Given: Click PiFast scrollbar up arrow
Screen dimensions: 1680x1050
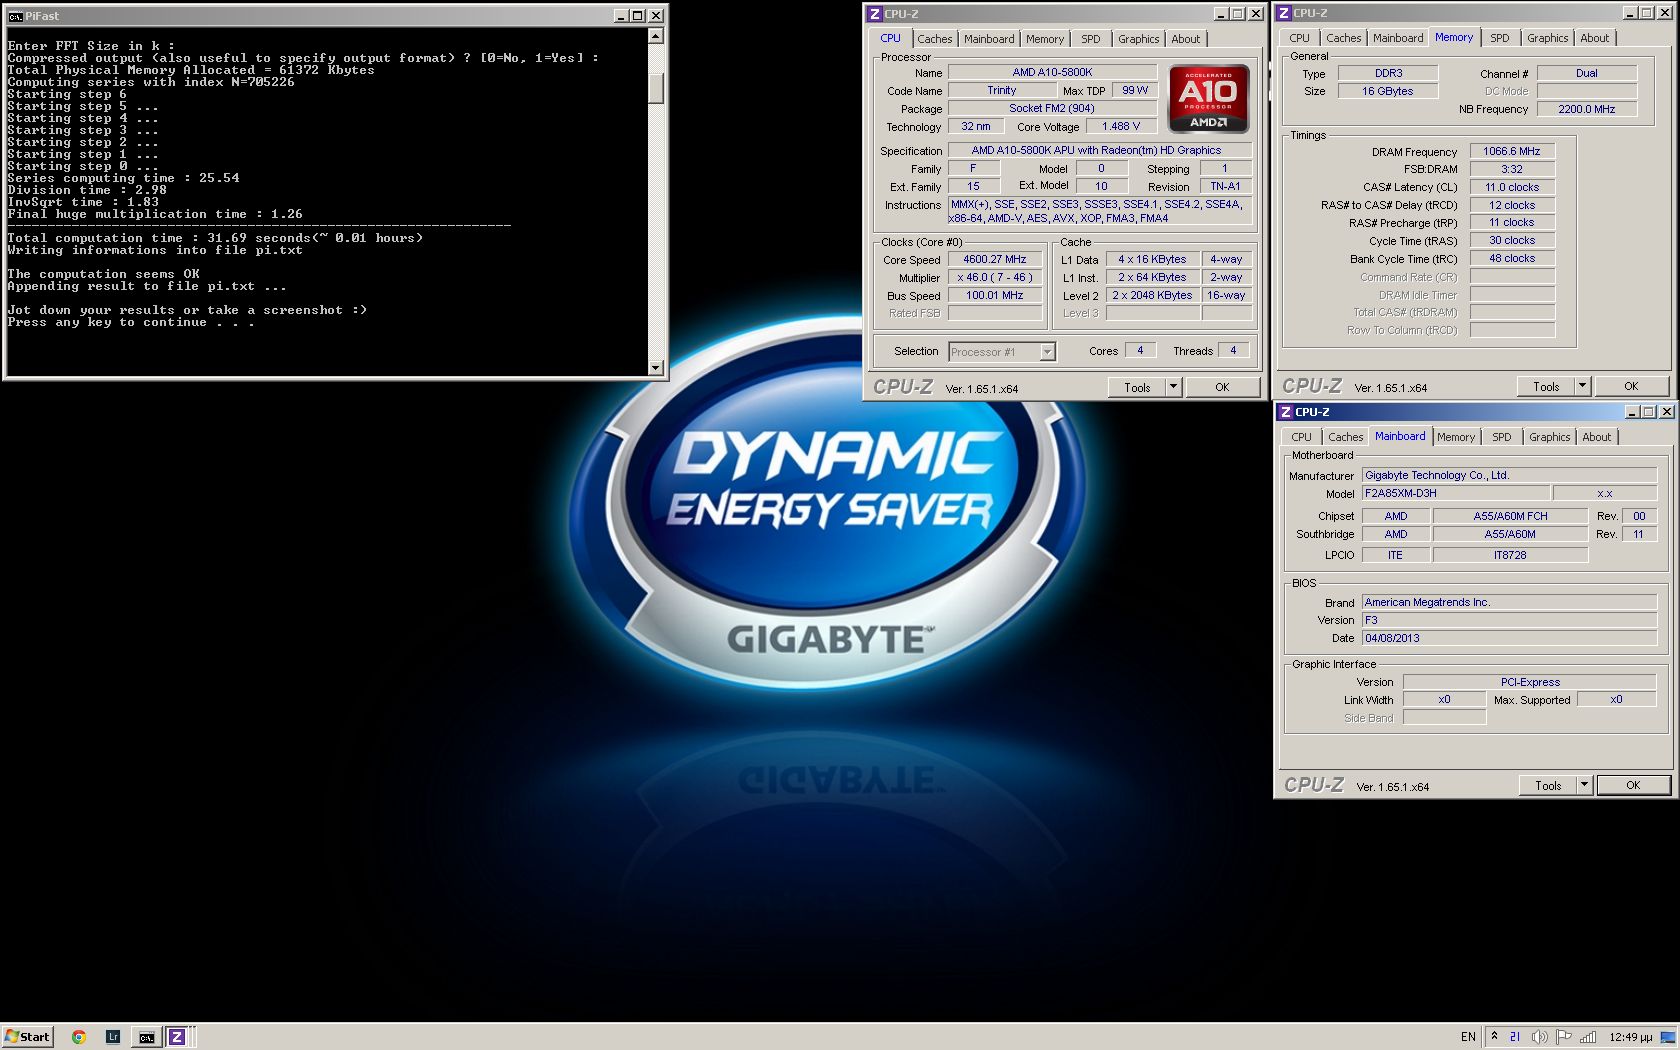Looking at the screenshot, I should tap(656, 36).
